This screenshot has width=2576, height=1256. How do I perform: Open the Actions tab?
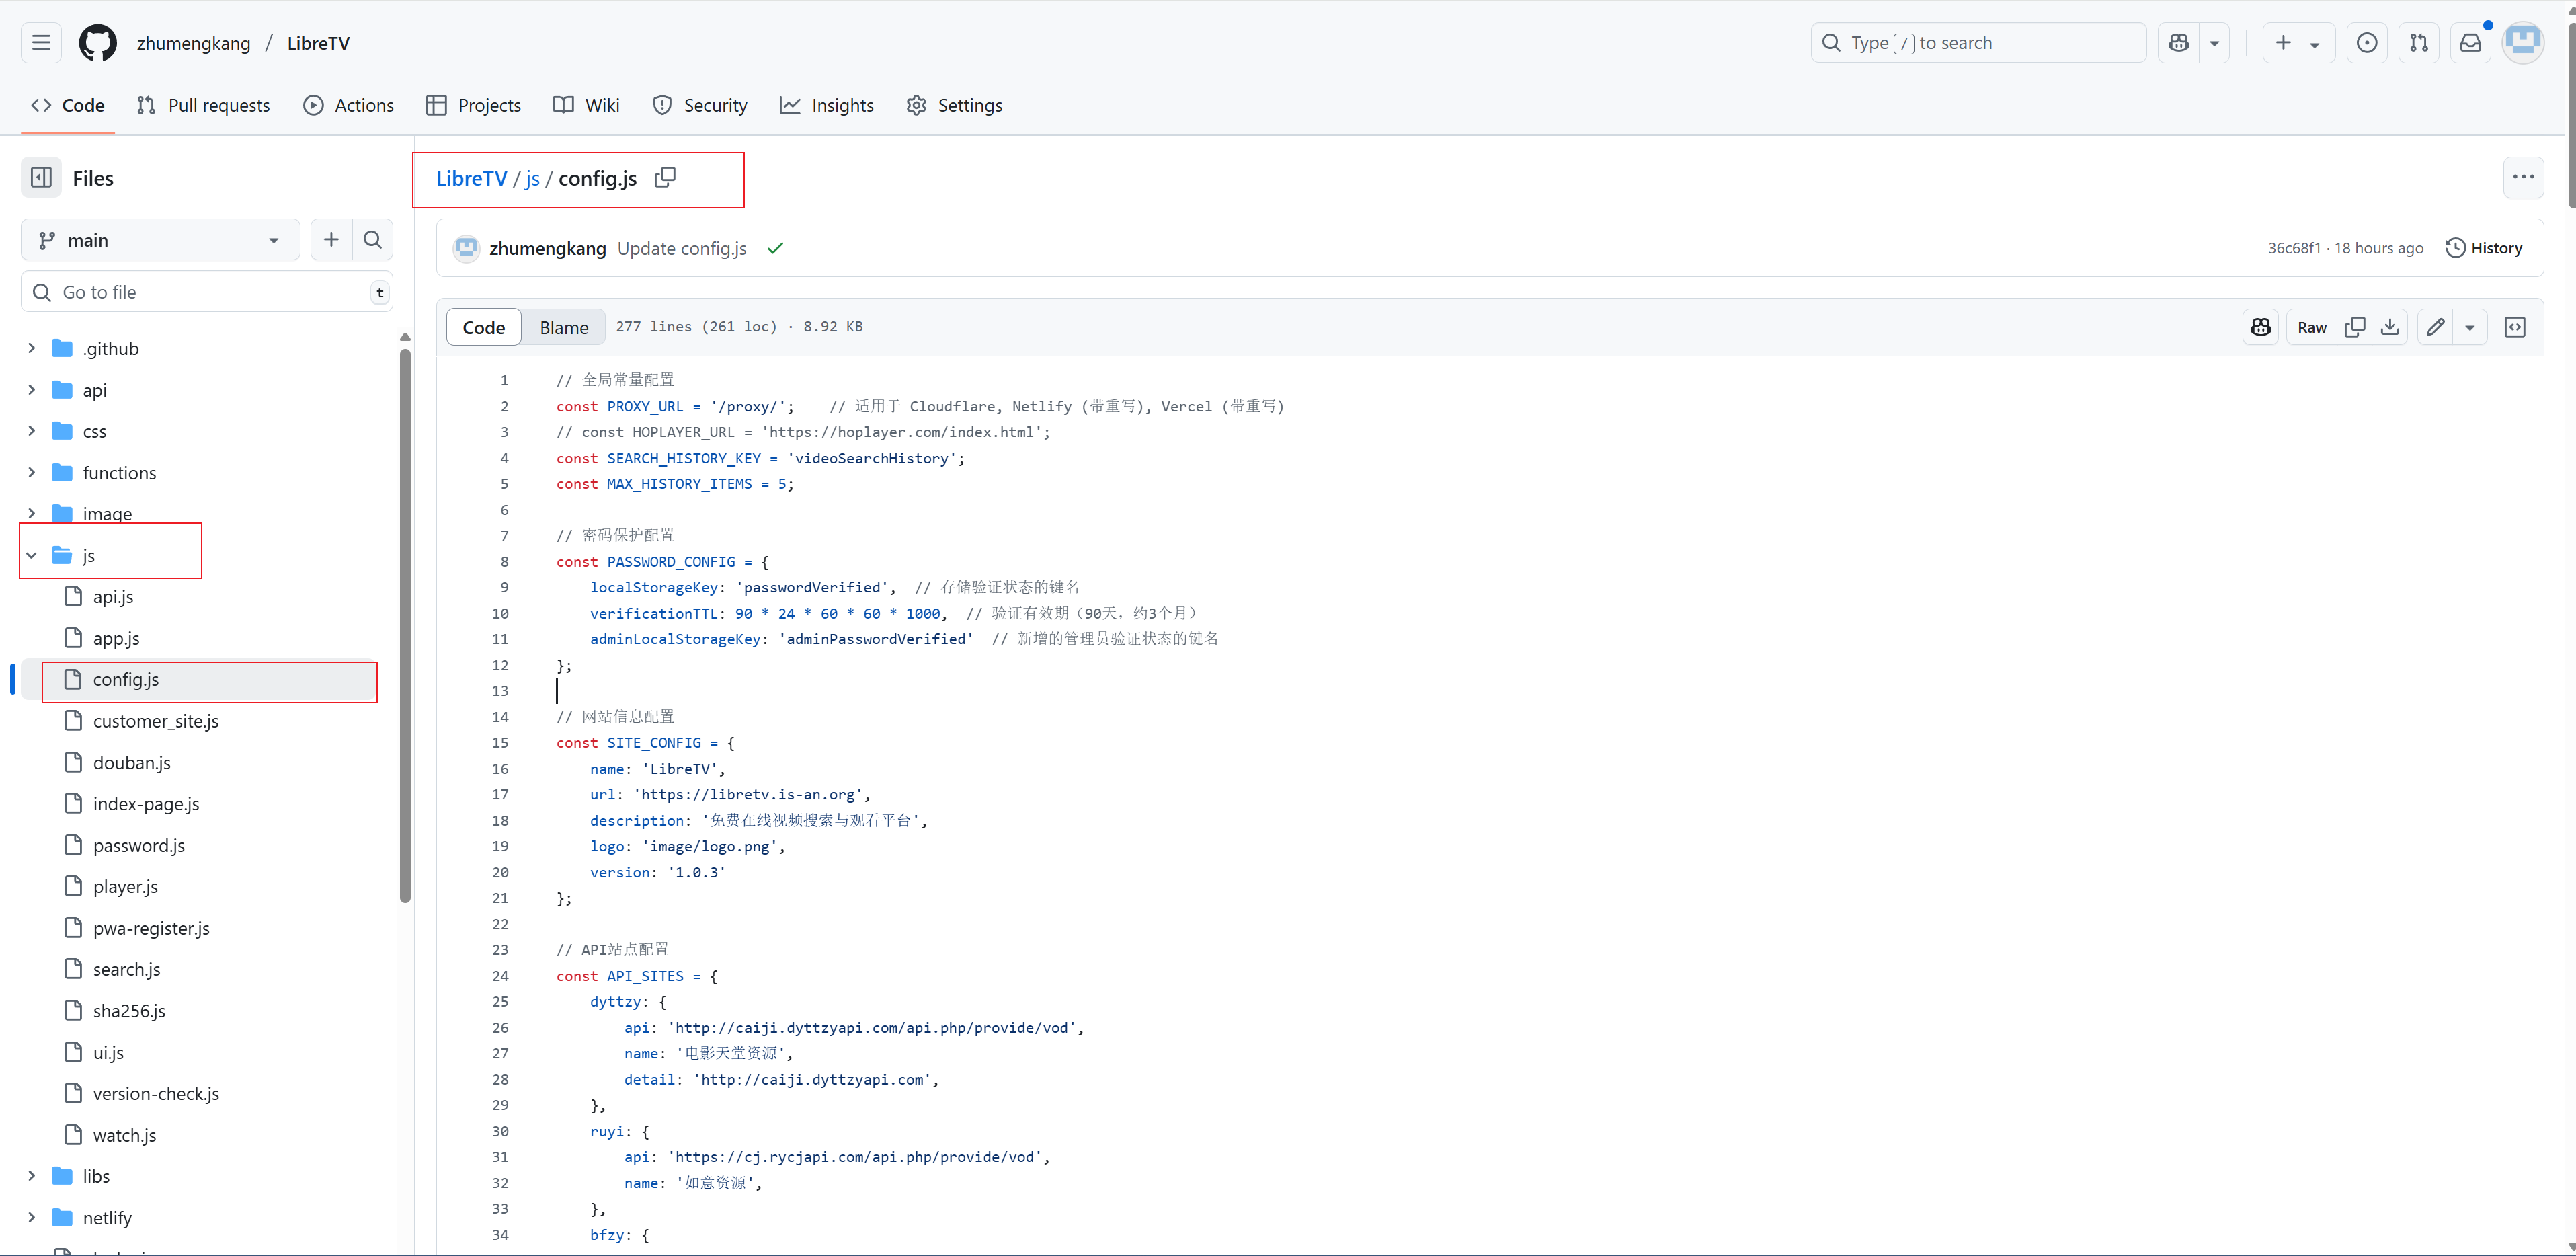(x=349, y=105)
